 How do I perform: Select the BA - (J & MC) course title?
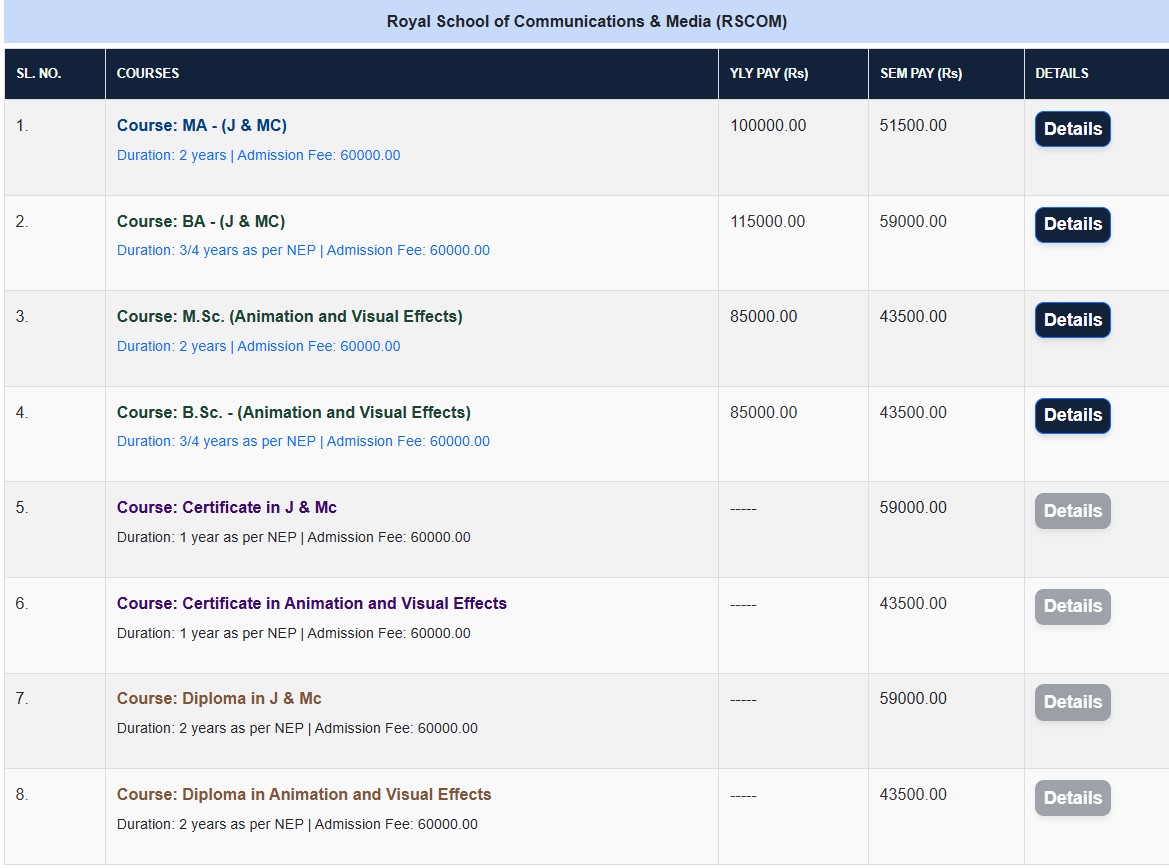(x=201, y=222)
